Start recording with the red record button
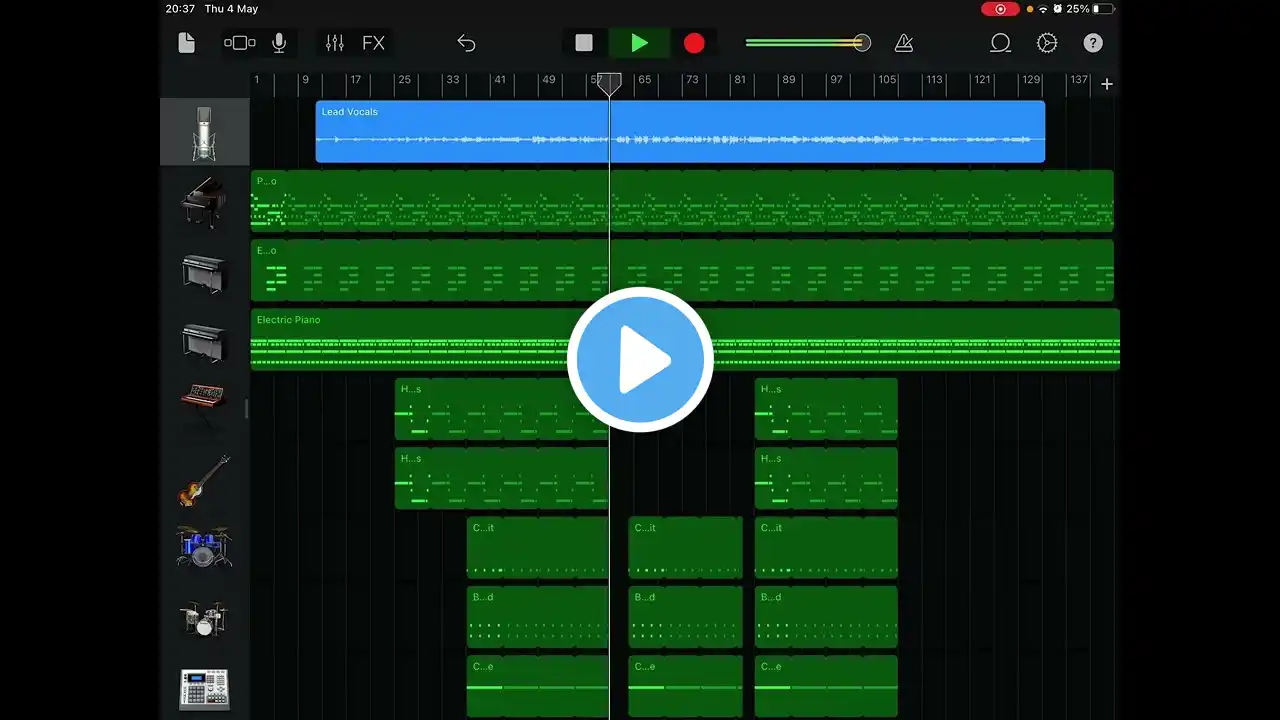 pos(694,43)
